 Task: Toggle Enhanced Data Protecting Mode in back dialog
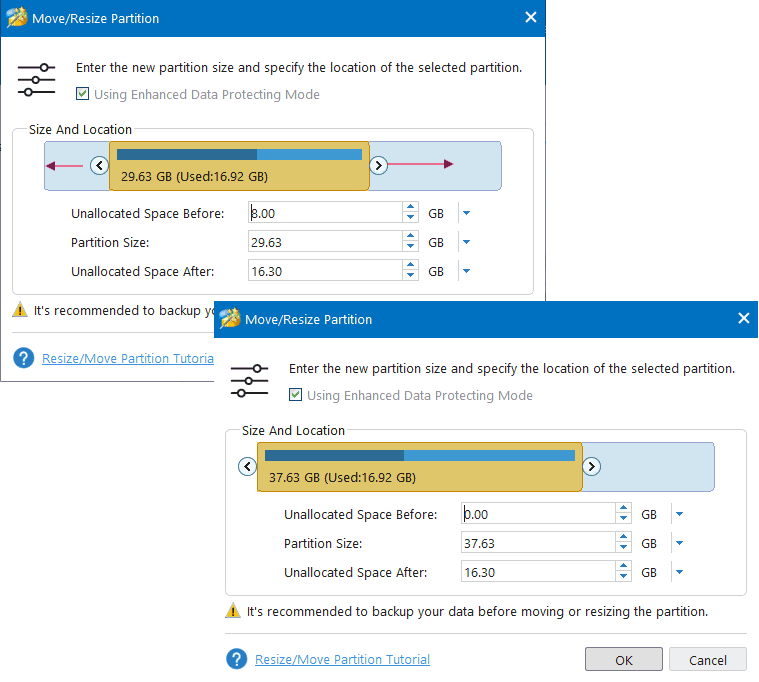tap(82, 94)
